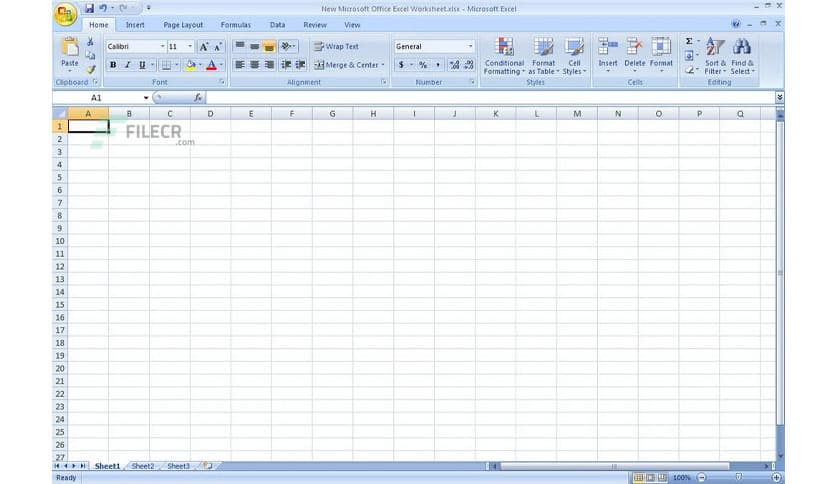The image size is (836, 484).
Task: Apply the red Font Color
Action: click(x=211, y=65)
